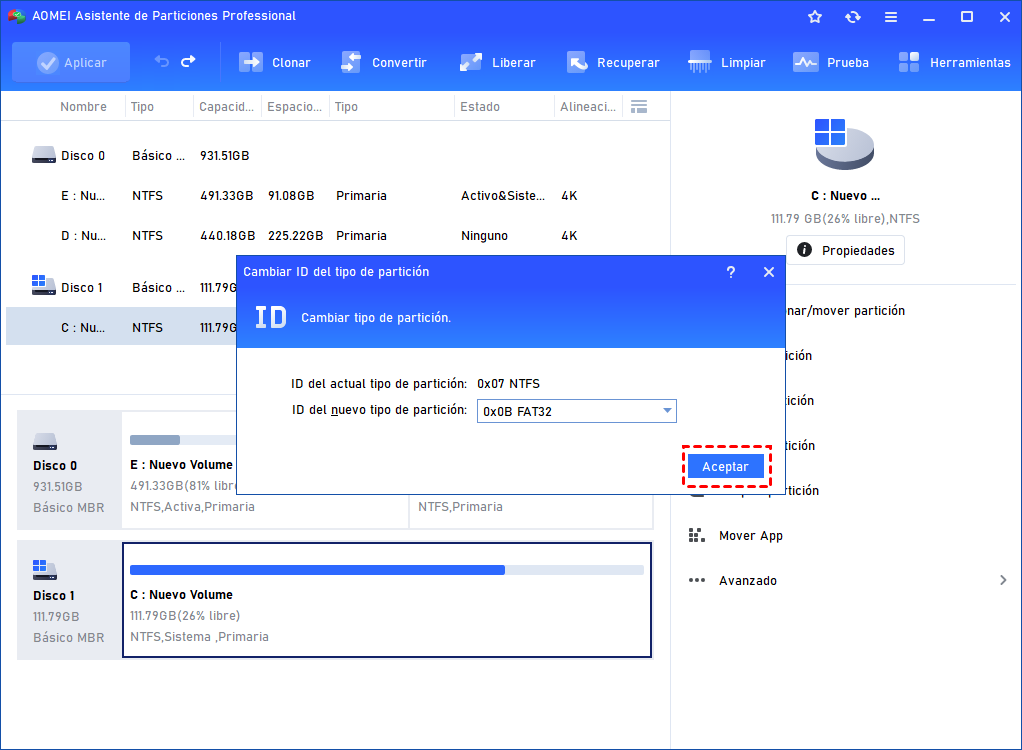This screenshot has width=1022, height=750.
Task: Click the C: usage bar in disk map
Action: [387, 570]
